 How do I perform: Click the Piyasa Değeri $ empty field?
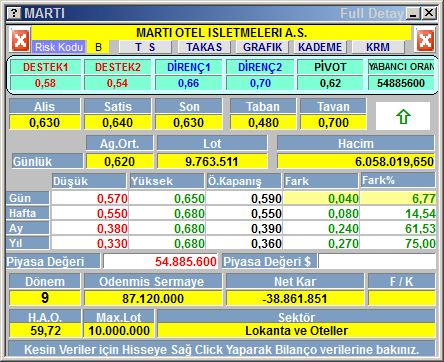pos(377,261)
